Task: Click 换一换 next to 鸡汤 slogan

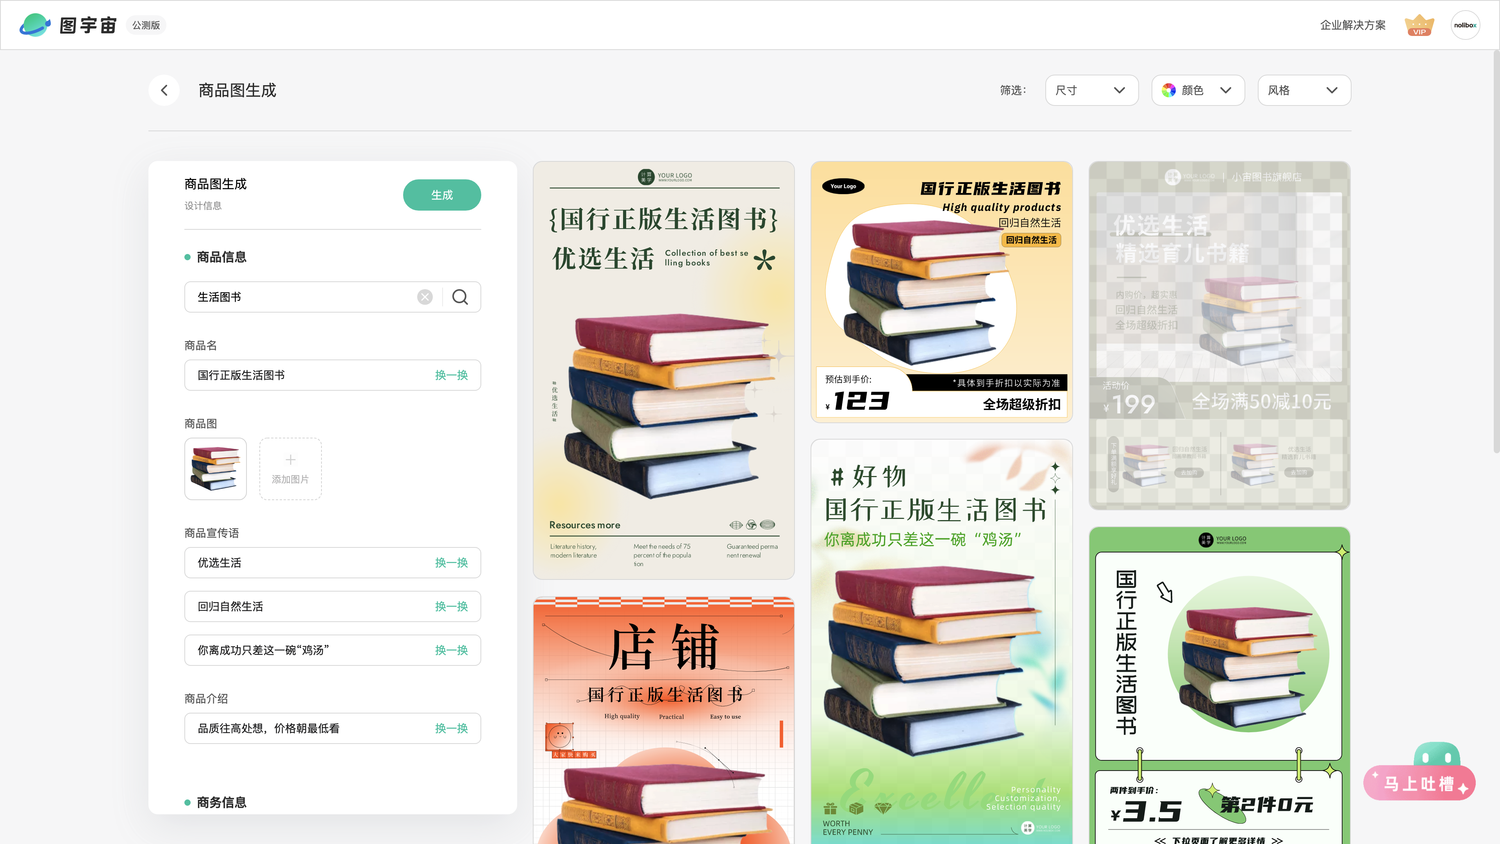Action: pos(451,650)
